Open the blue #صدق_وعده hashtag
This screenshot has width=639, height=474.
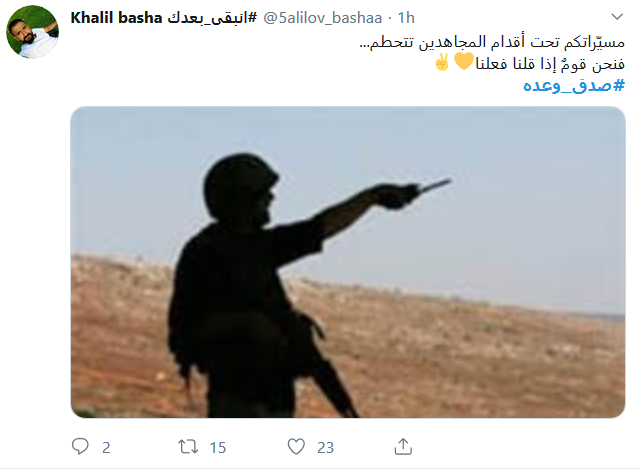[x=574, y=85]
